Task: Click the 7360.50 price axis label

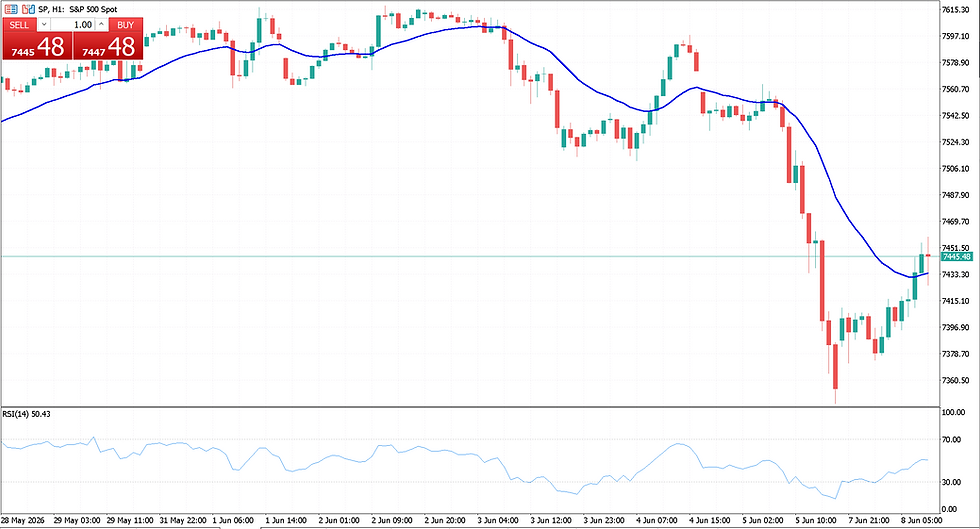Action: tap(956, 380)
